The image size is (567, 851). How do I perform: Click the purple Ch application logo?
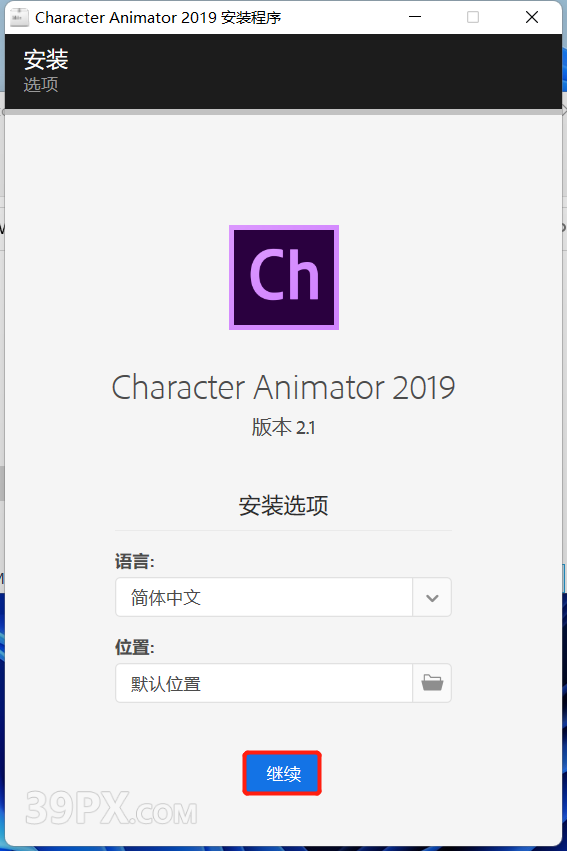[284, 277]
